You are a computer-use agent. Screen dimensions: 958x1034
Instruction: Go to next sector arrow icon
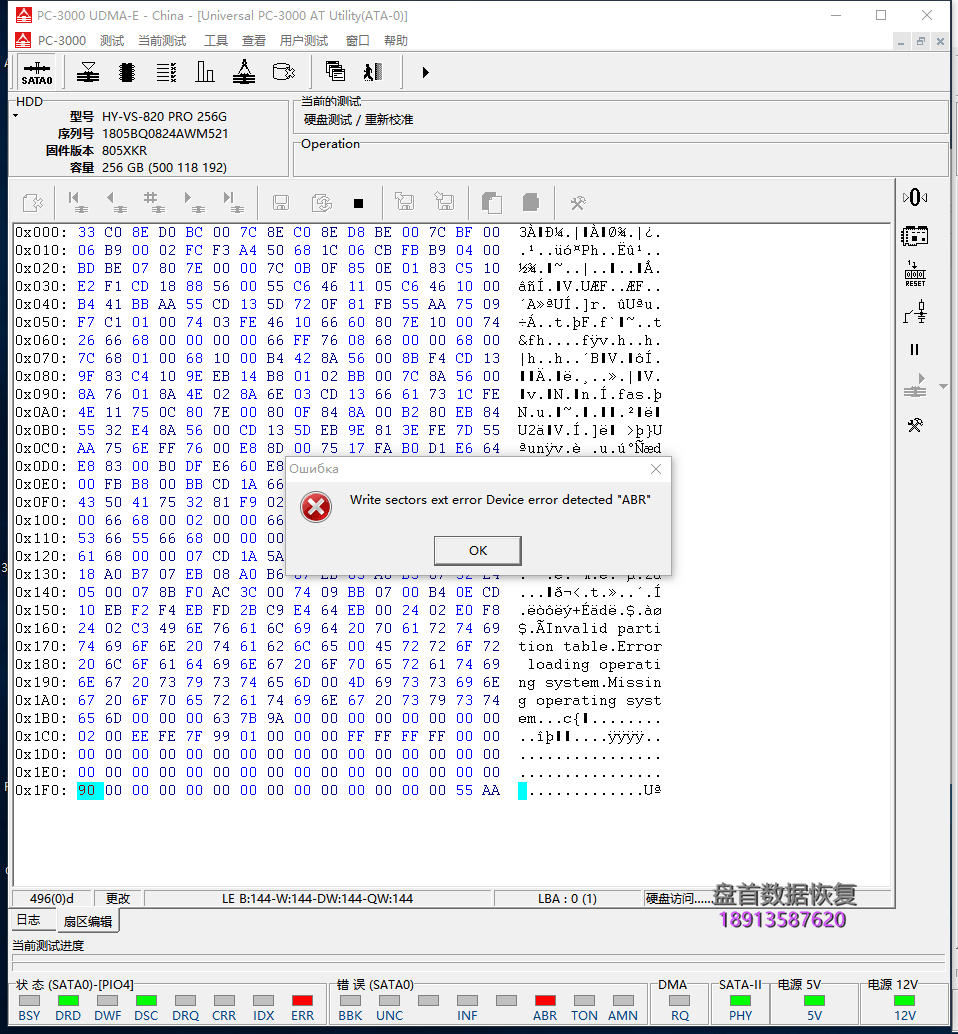[193, 202]
